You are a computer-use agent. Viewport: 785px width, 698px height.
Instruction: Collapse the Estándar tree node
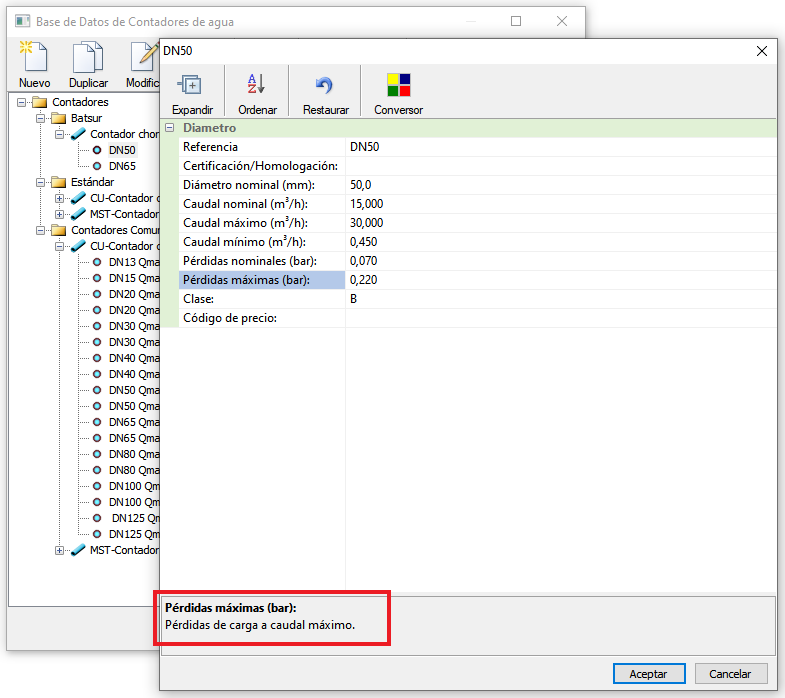click(41, 182)
